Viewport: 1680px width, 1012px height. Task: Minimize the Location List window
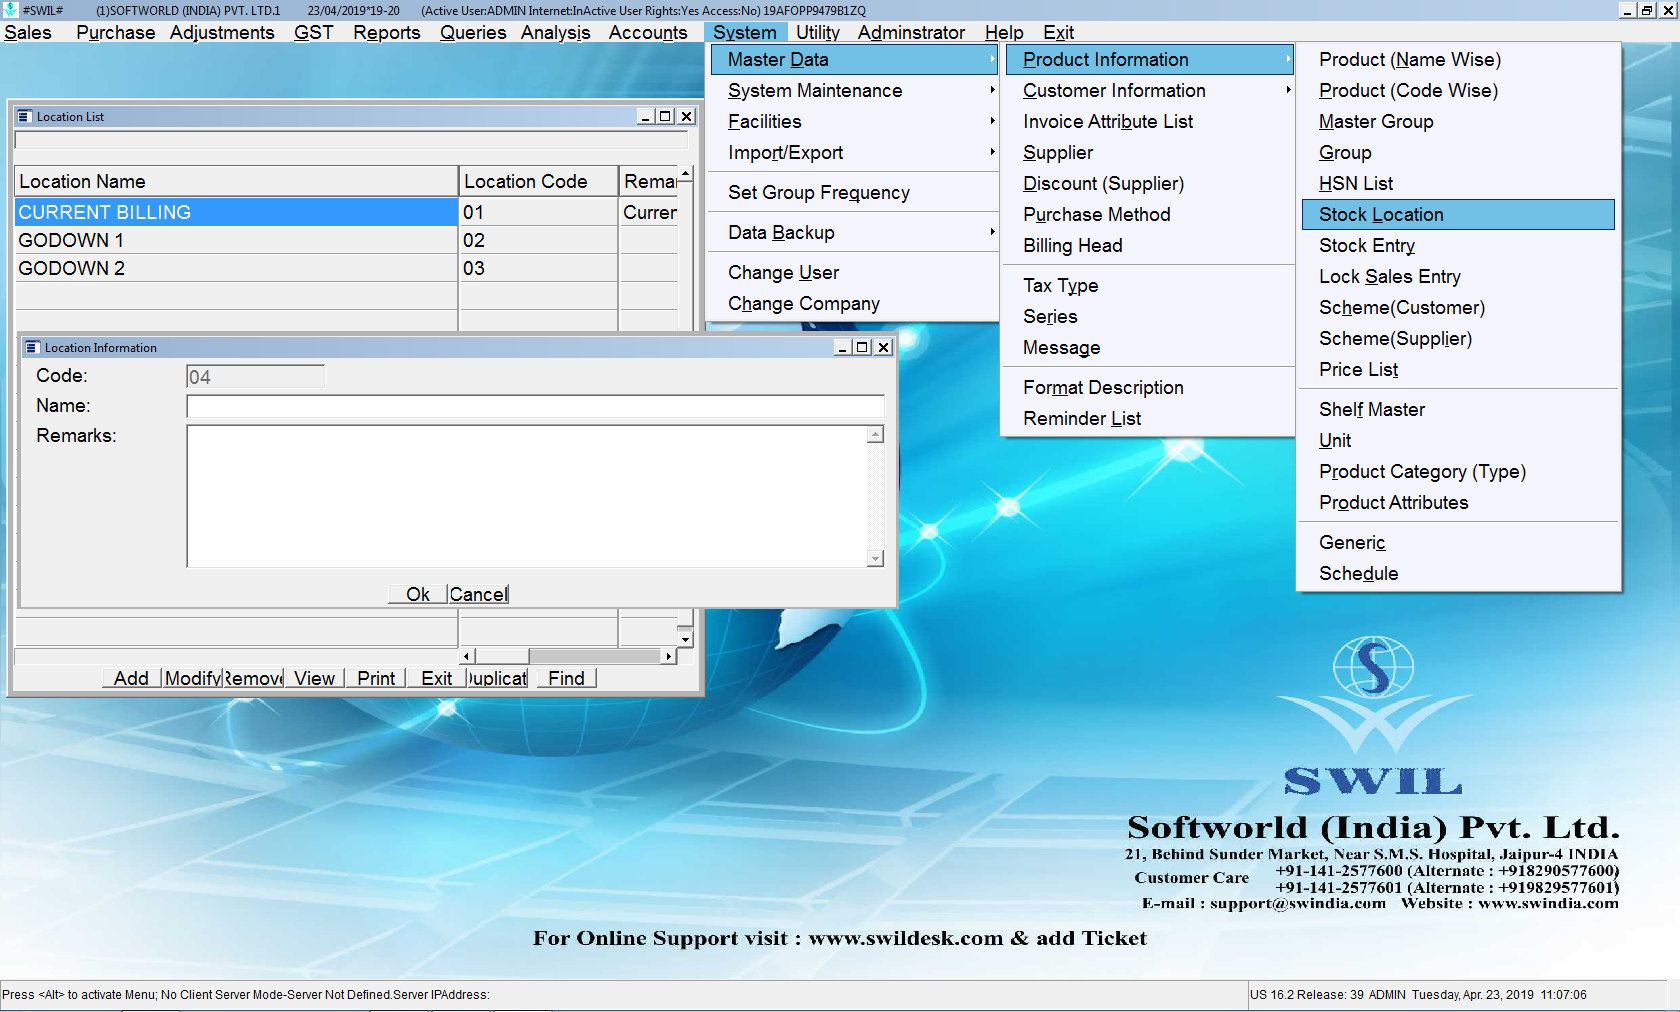click(x=646, y=117)
